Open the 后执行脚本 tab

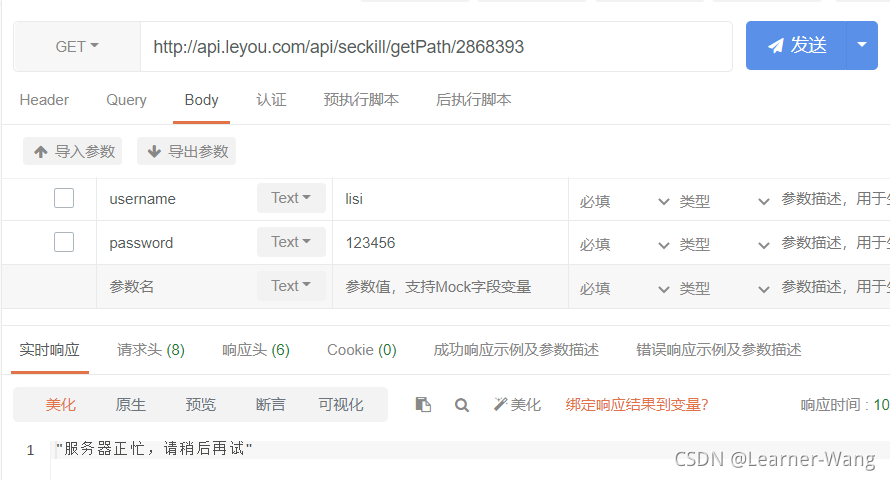point(473,100)
